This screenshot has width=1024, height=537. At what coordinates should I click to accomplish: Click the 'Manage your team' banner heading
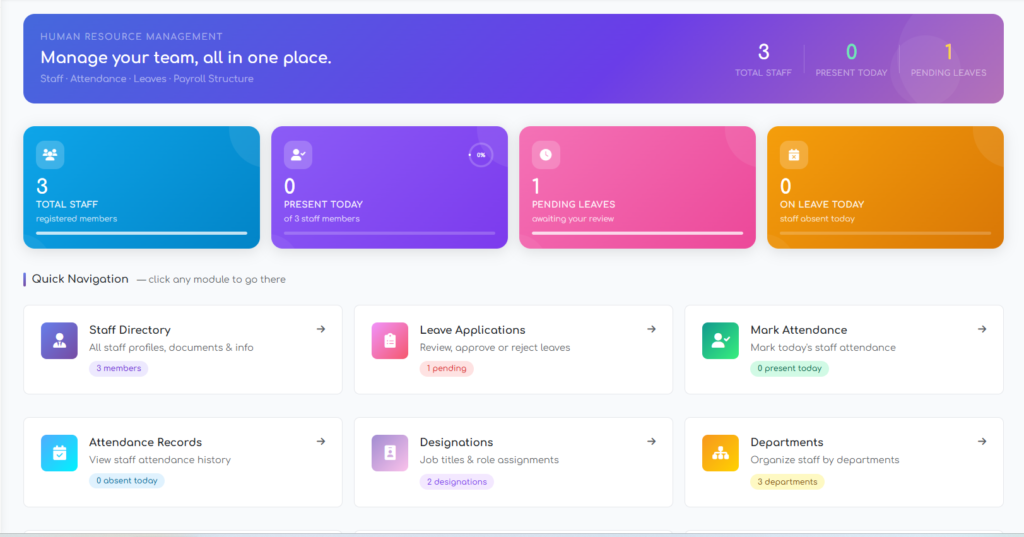(x=185, y=57)
